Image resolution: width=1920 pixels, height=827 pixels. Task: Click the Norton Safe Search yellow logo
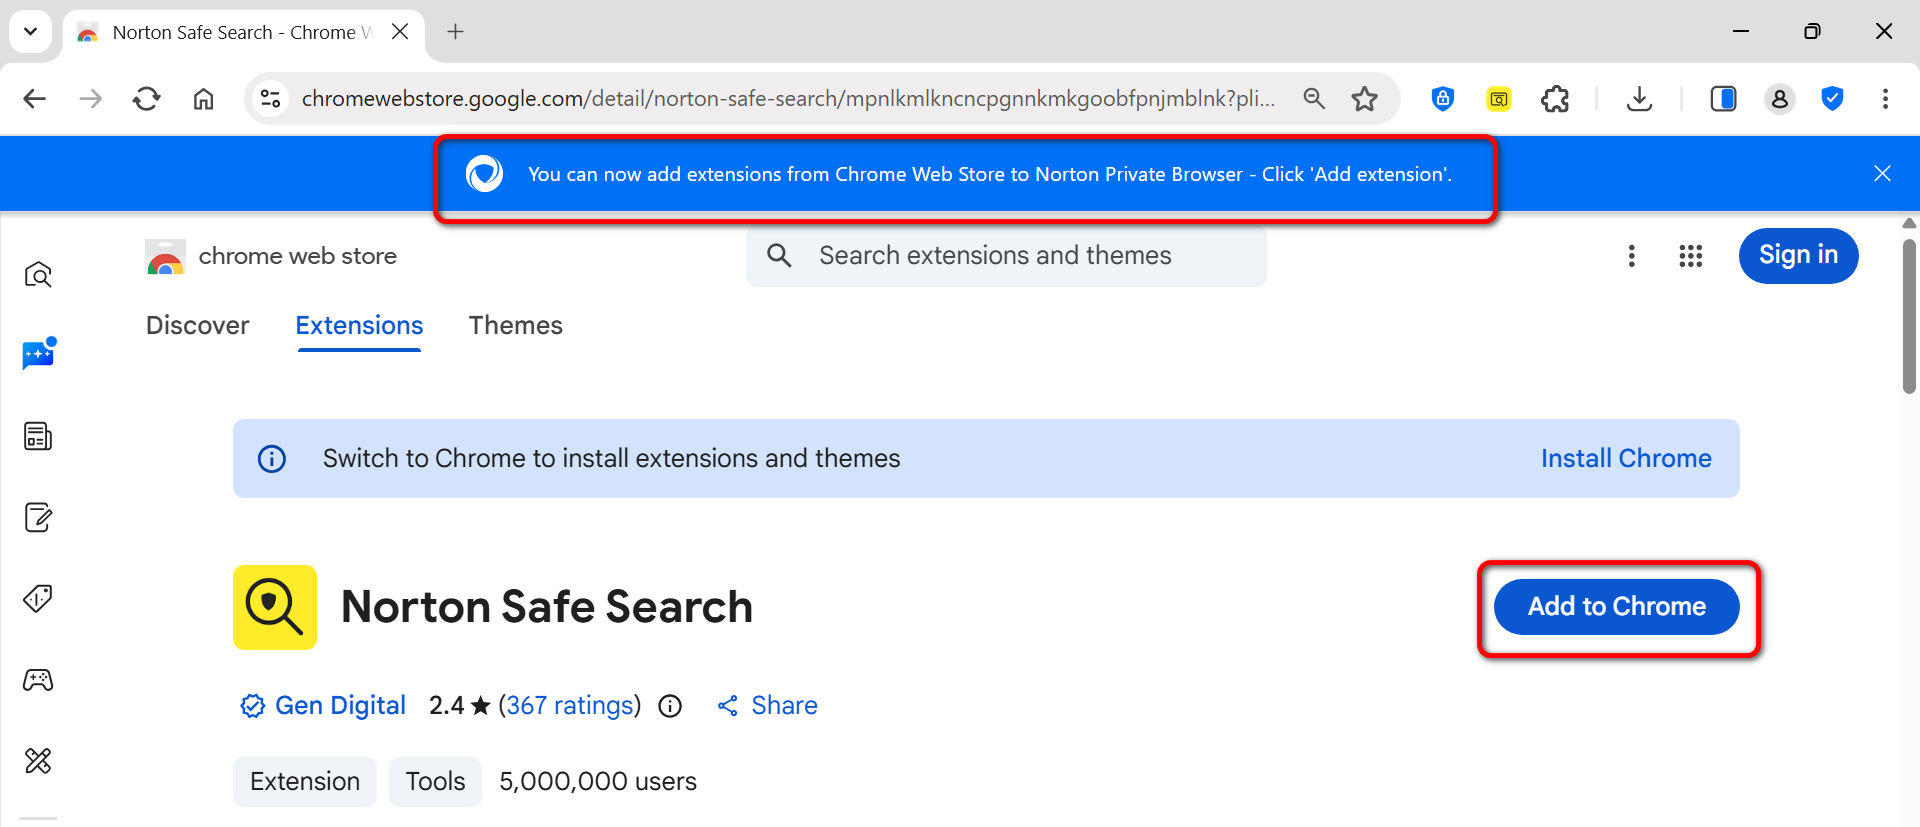tap(275, 607)
